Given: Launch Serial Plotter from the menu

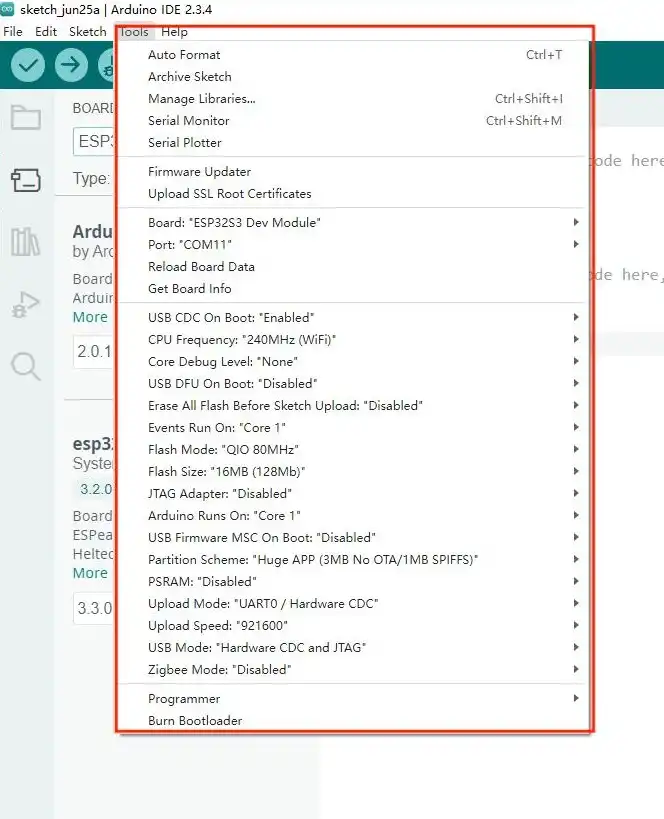Looking at the screenshot, I should (x=353, y=143).
